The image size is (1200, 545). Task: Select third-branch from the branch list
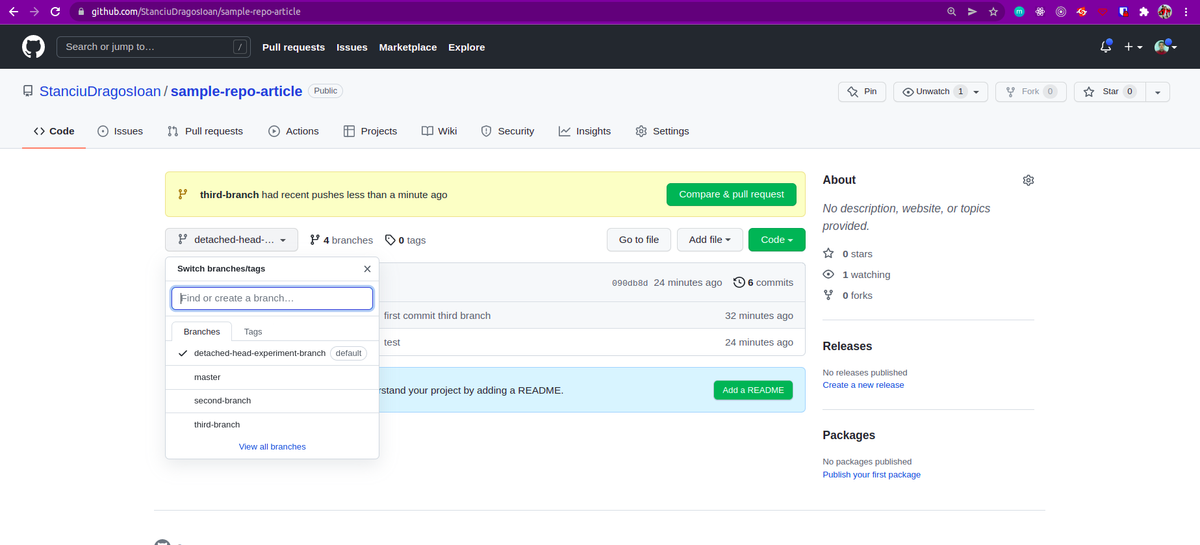(x=217, y=425)
